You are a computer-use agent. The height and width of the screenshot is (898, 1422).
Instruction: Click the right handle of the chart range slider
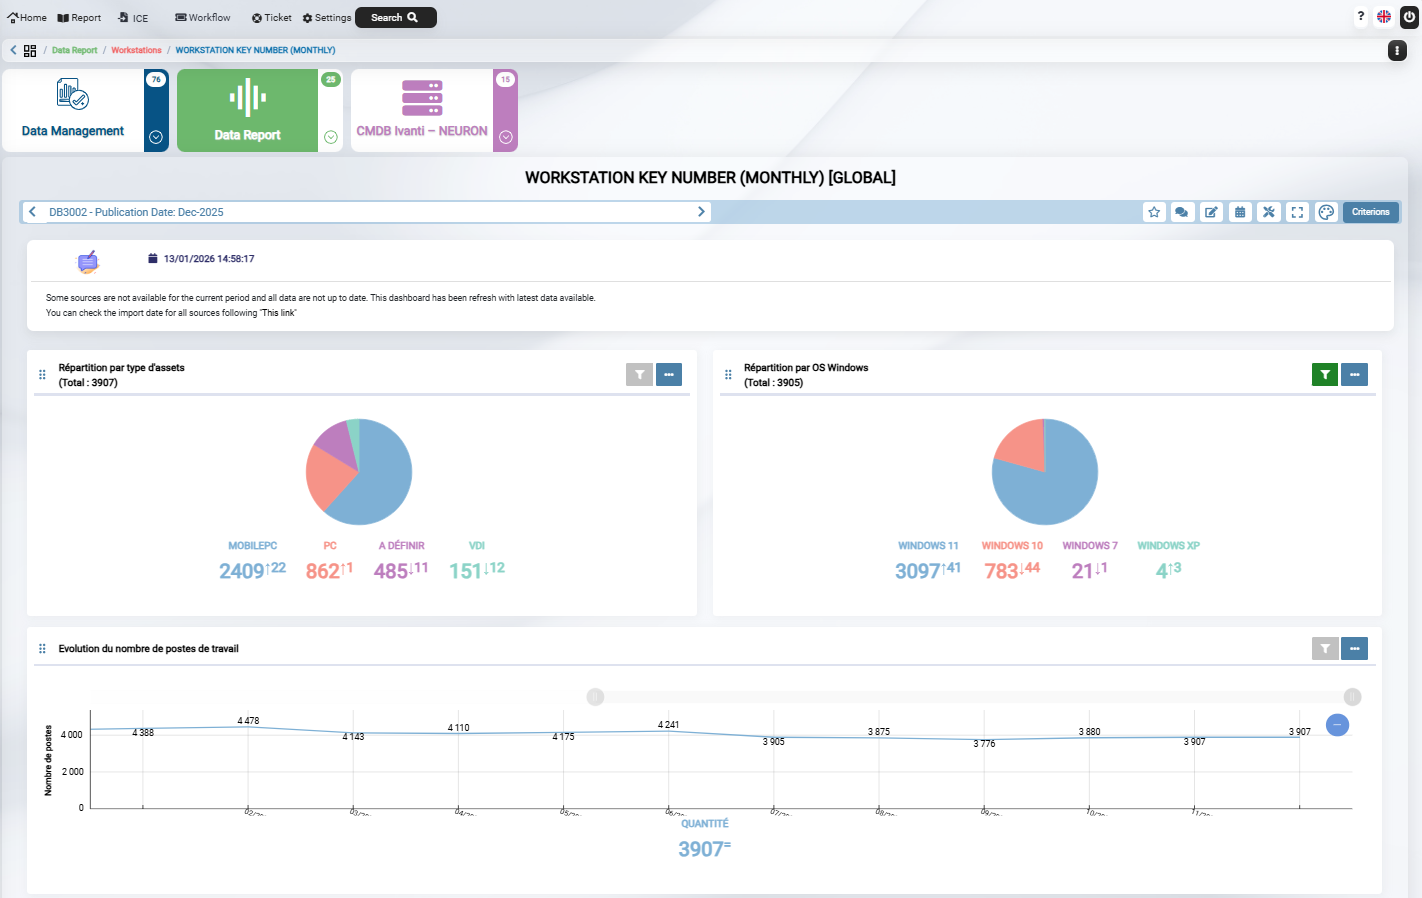click(1352, 697)
